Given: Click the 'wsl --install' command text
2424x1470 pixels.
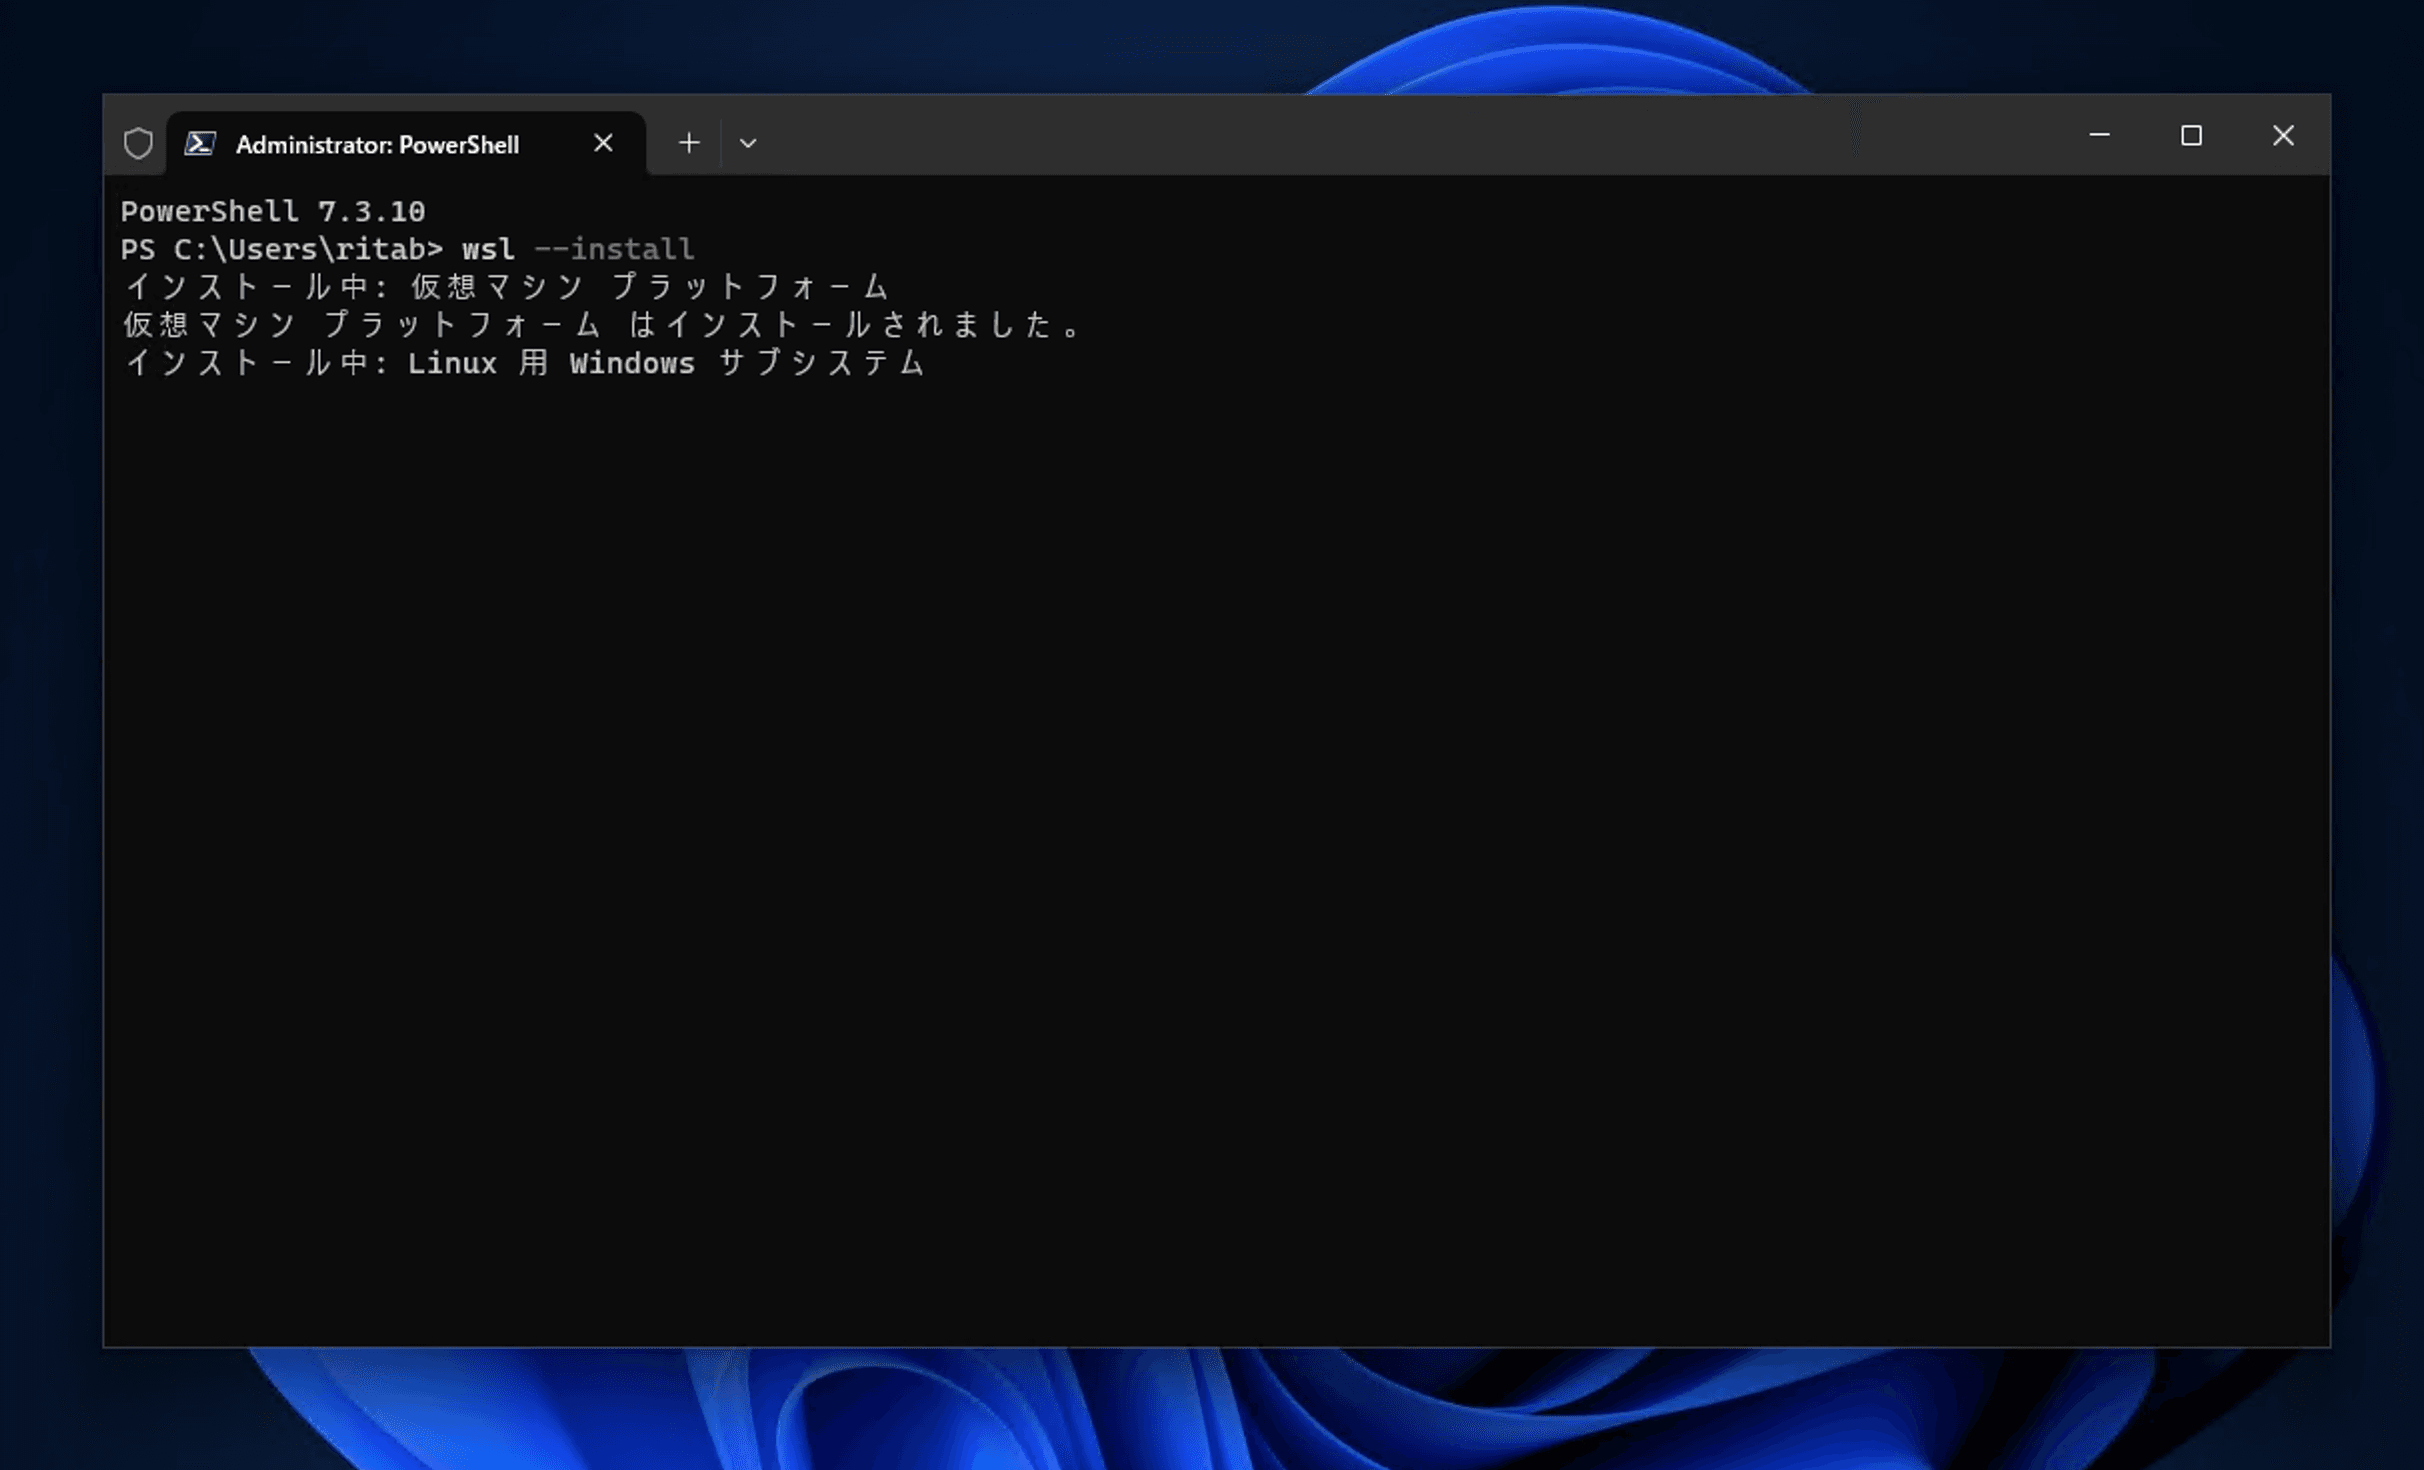Looking at the screenshot, I should [x=578, y=249].
